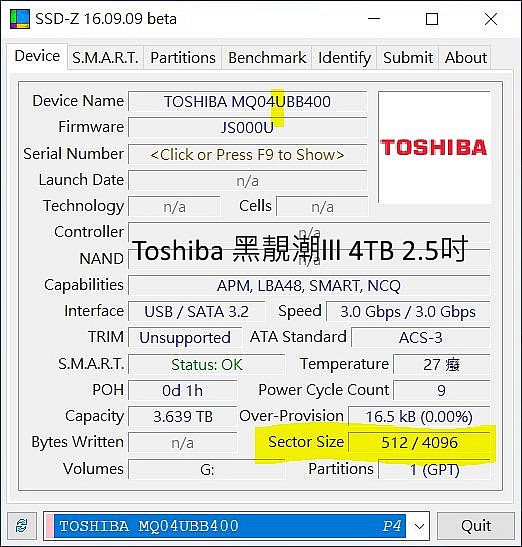Maximize the SSD-Z window
The image size is (522, 547).
coord(432,19)
